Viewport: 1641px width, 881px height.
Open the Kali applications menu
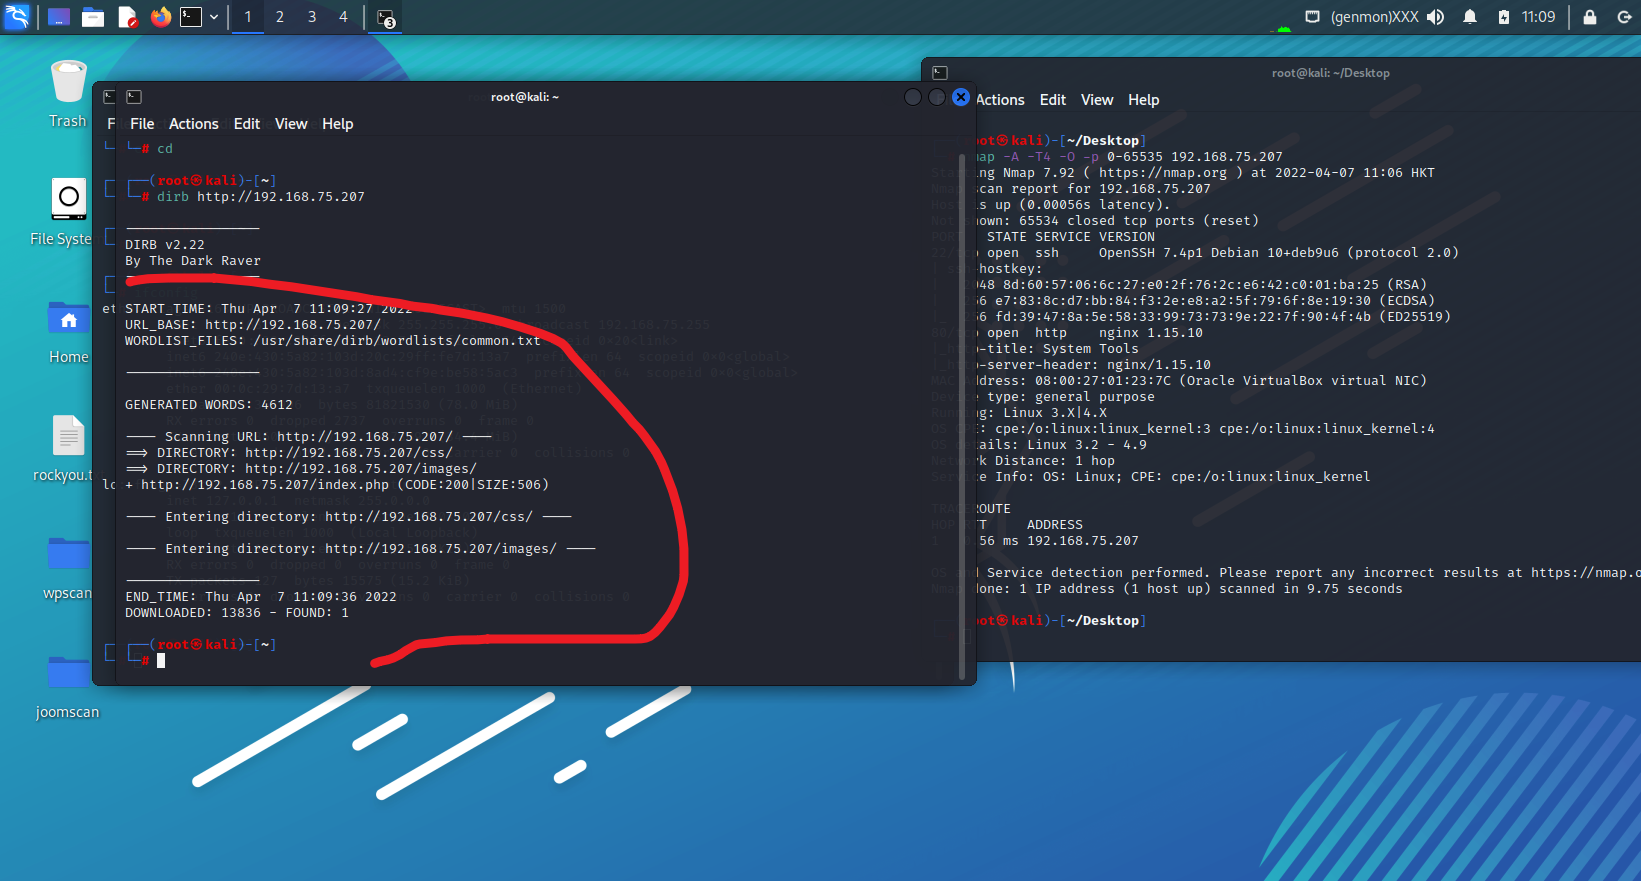(x=17, y=16)
